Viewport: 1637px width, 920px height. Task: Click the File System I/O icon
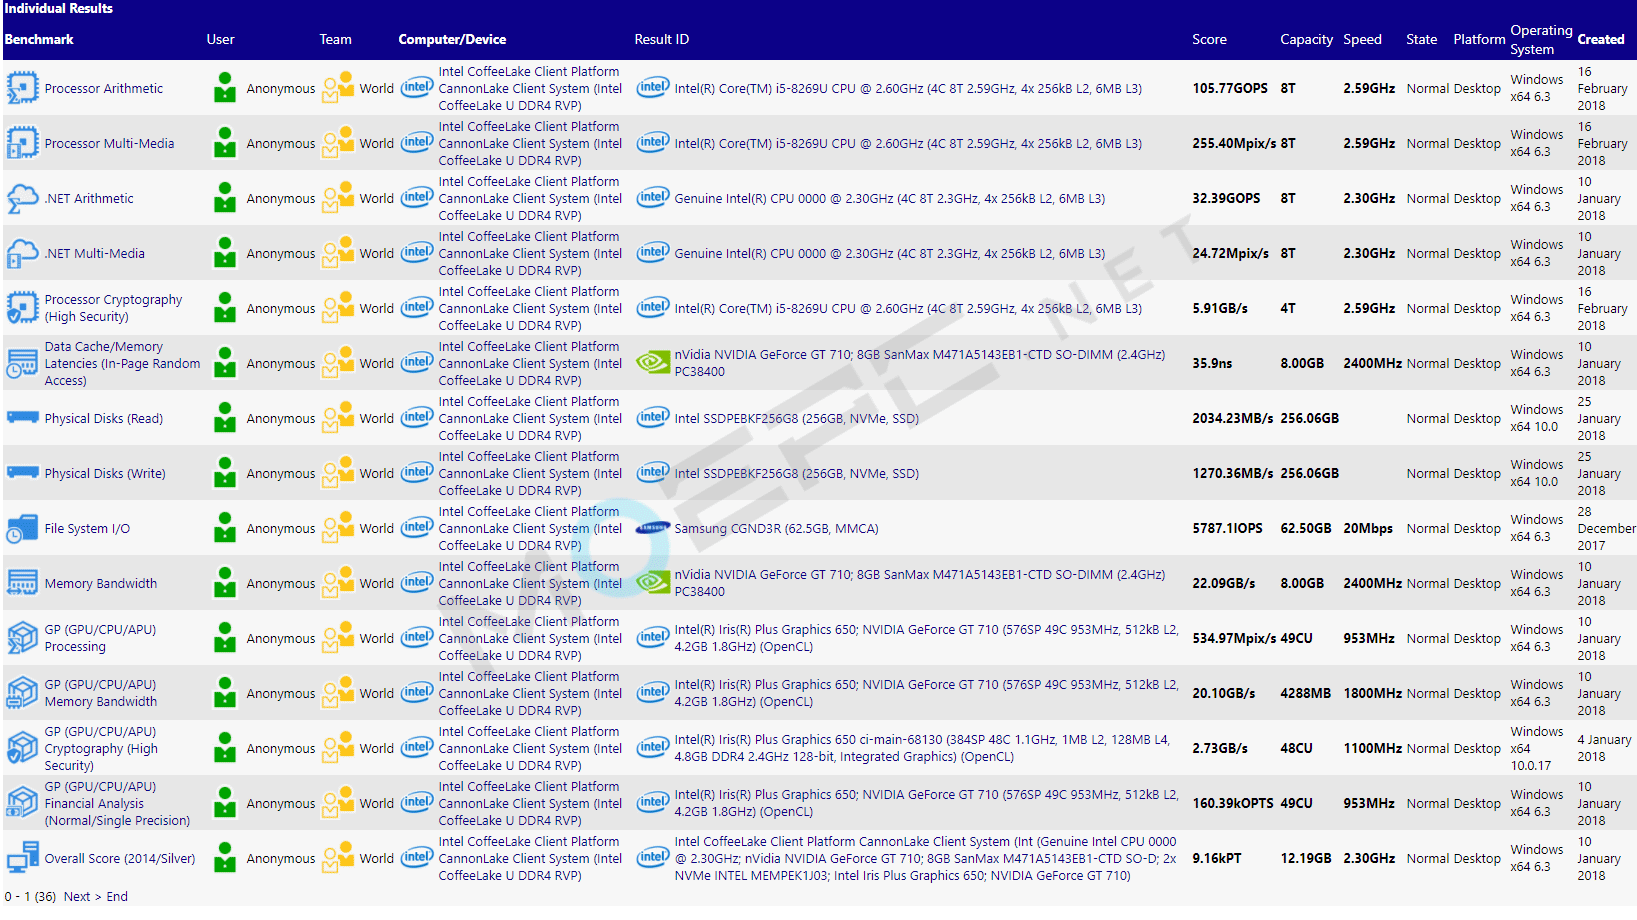click(22, 528)
